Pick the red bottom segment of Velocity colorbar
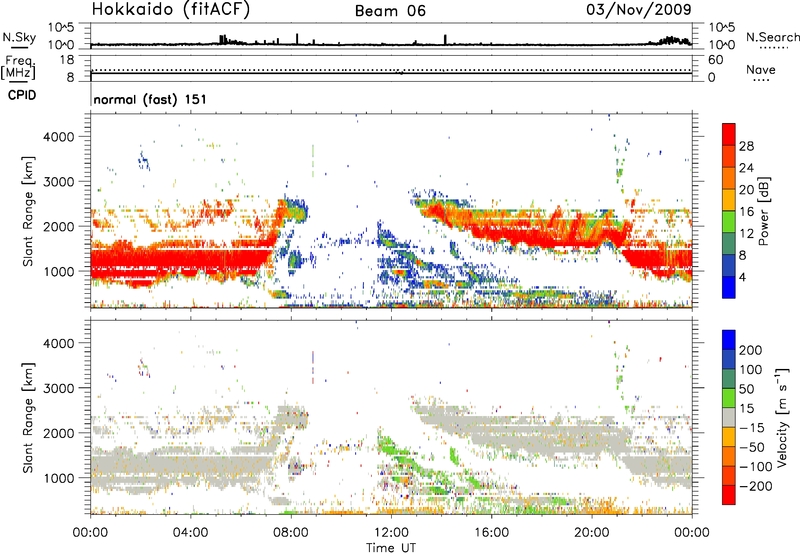Viewport: 800px width, 554px height. [x=729, y=495]
